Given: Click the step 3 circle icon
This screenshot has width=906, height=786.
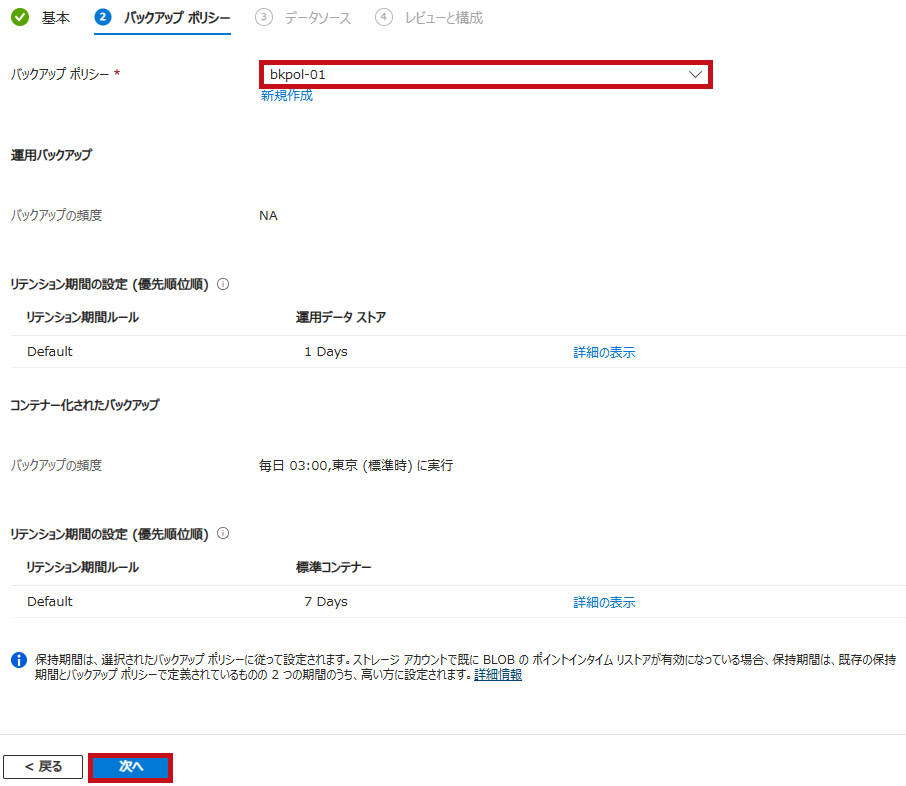Looking at the screenshot, I should point(263,17).
